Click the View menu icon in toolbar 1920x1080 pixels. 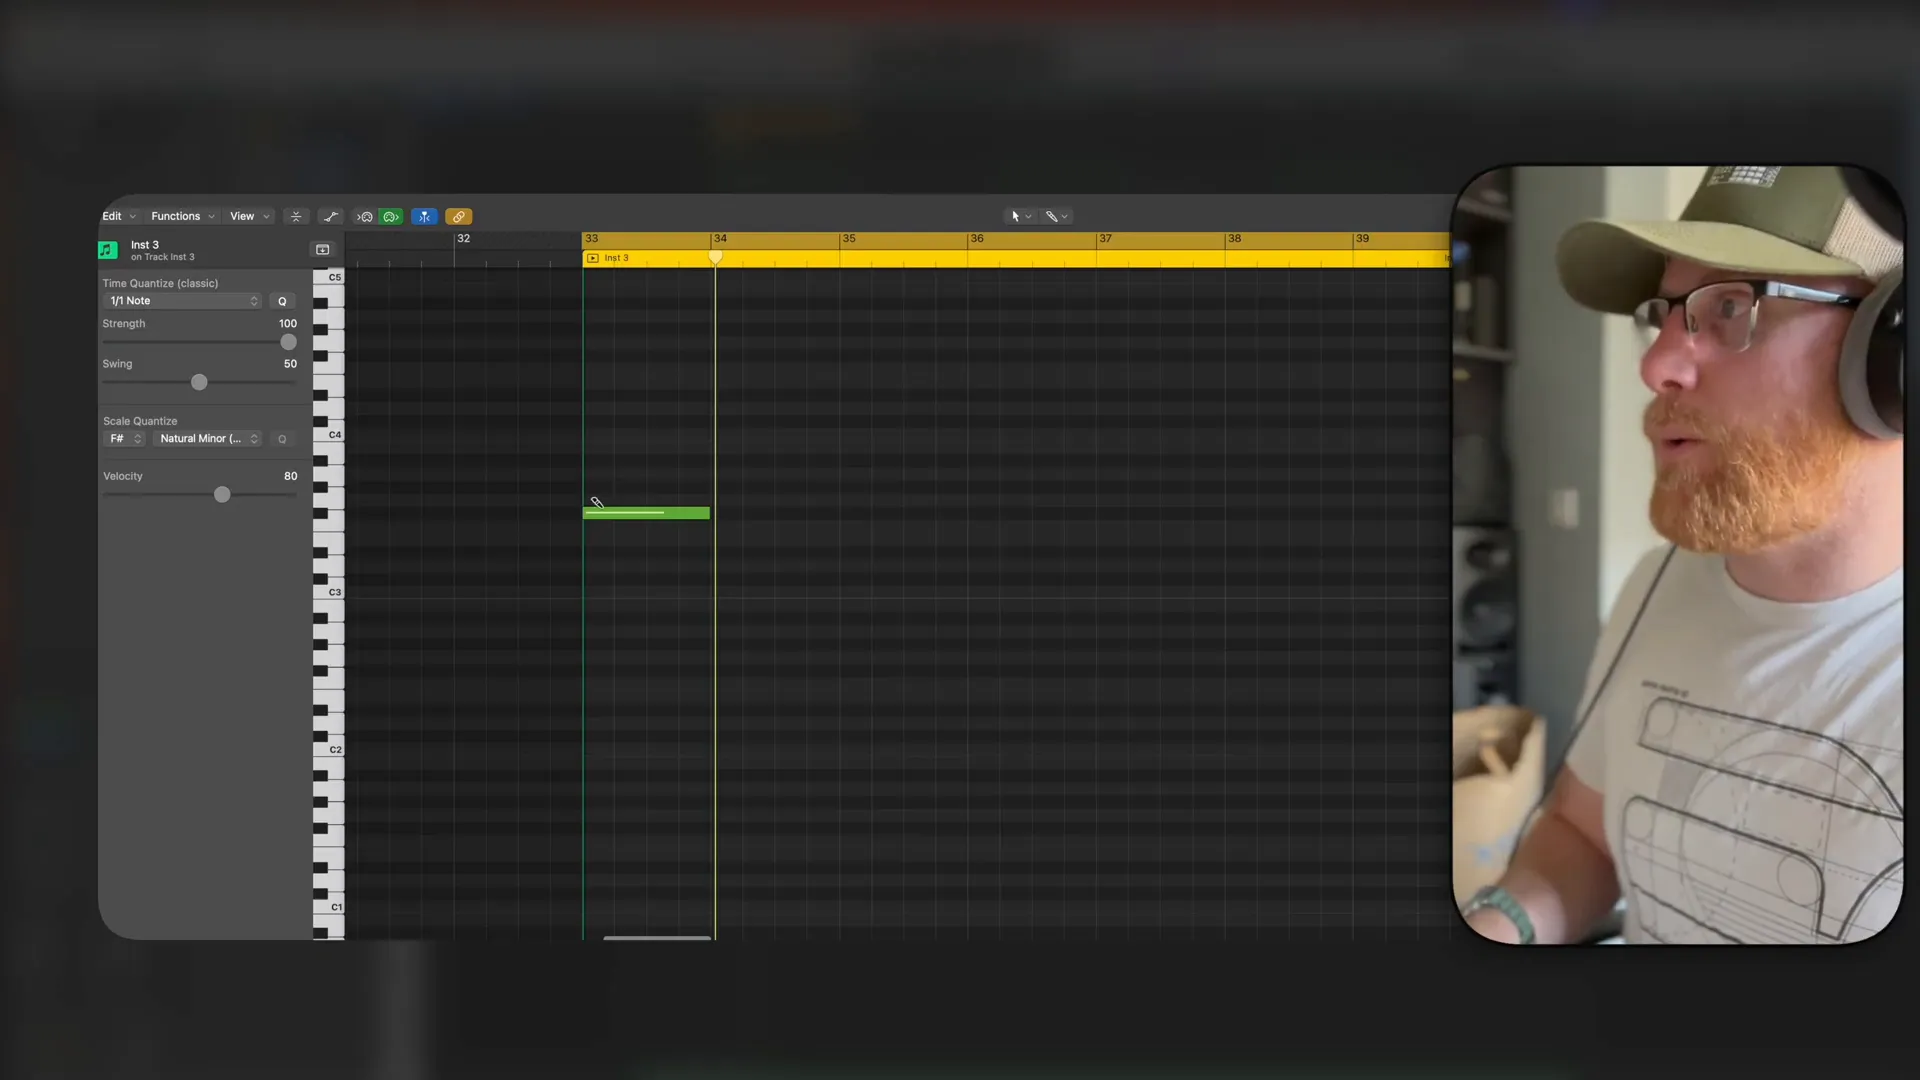[241, 215]
